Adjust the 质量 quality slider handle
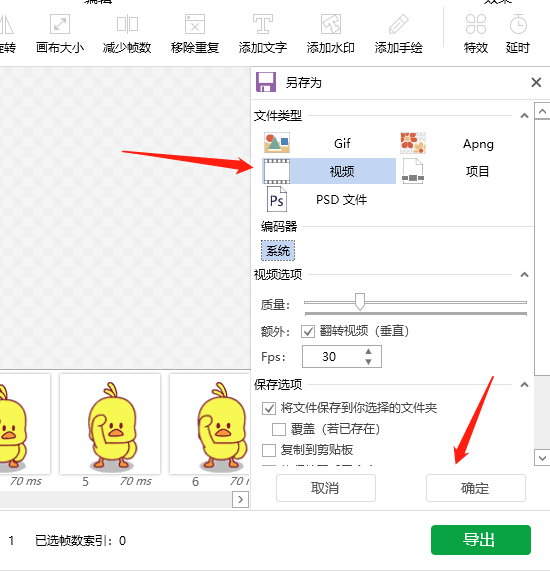Viewport: 550px width, 571px height. tap(360, 302)
